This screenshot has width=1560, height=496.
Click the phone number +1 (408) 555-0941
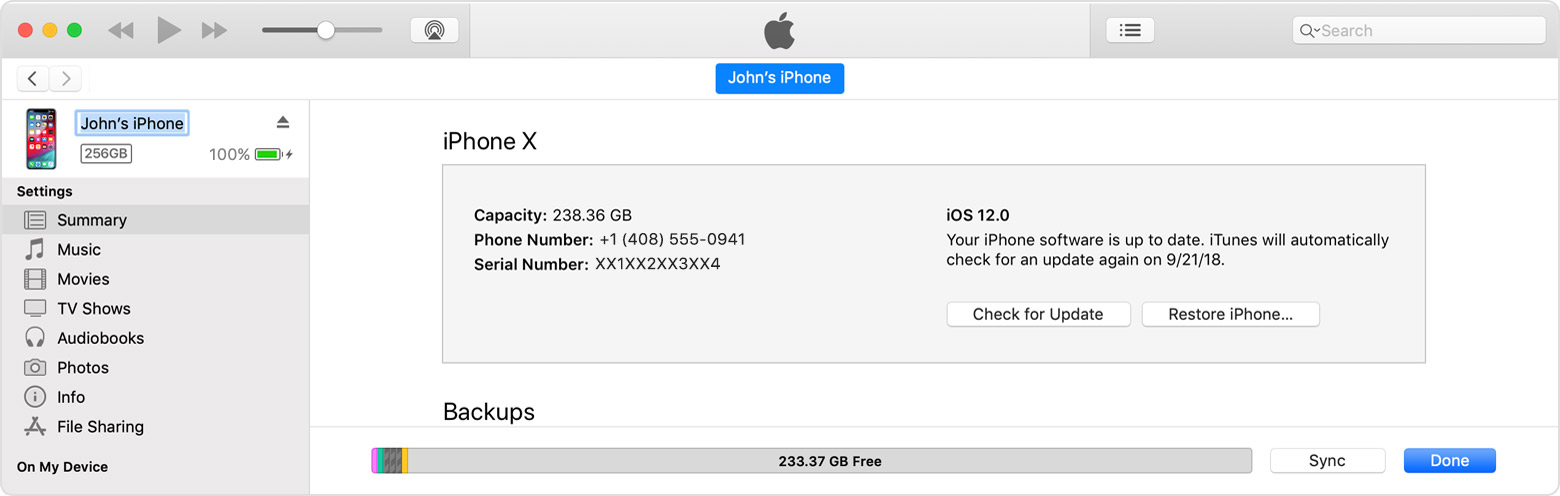[x=672, y=240]
